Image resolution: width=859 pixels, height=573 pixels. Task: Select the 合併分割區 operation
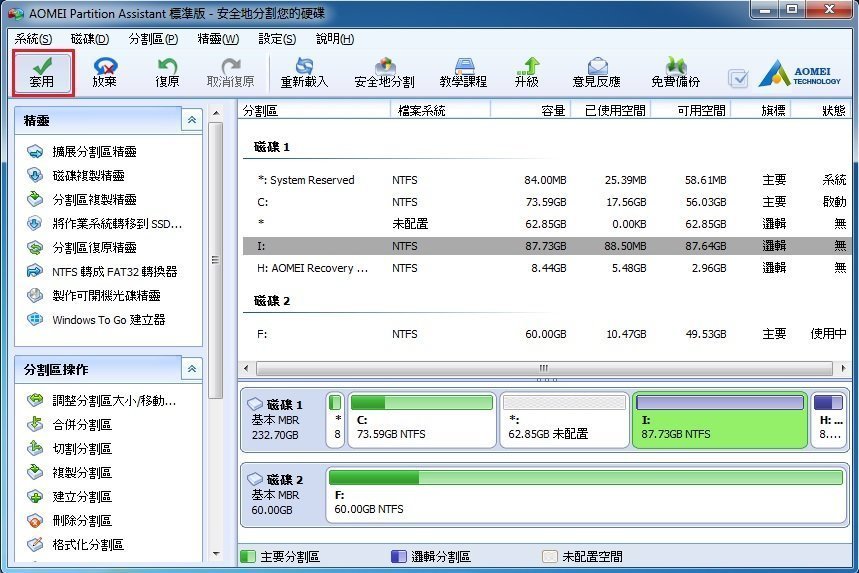point(69,425)
